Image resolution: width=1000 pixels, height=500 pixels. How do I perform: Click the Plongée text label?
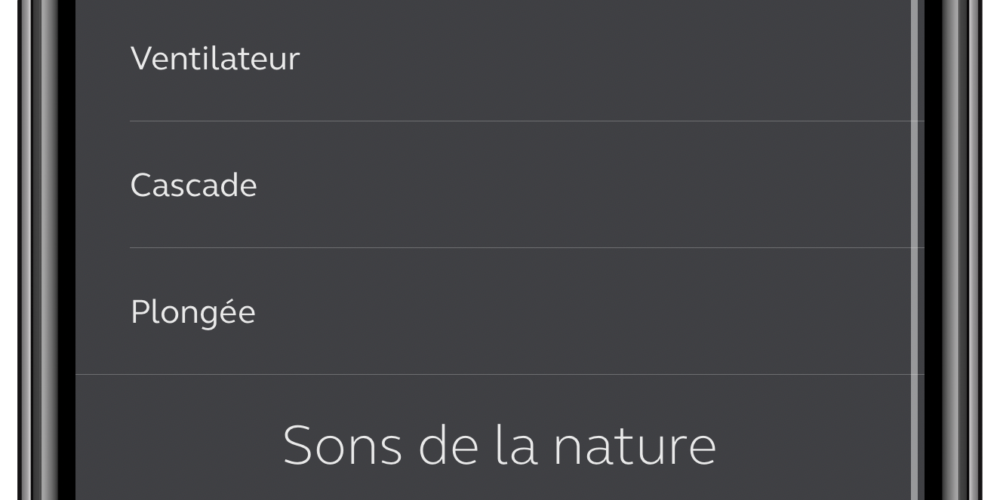(x=193, y=312)
